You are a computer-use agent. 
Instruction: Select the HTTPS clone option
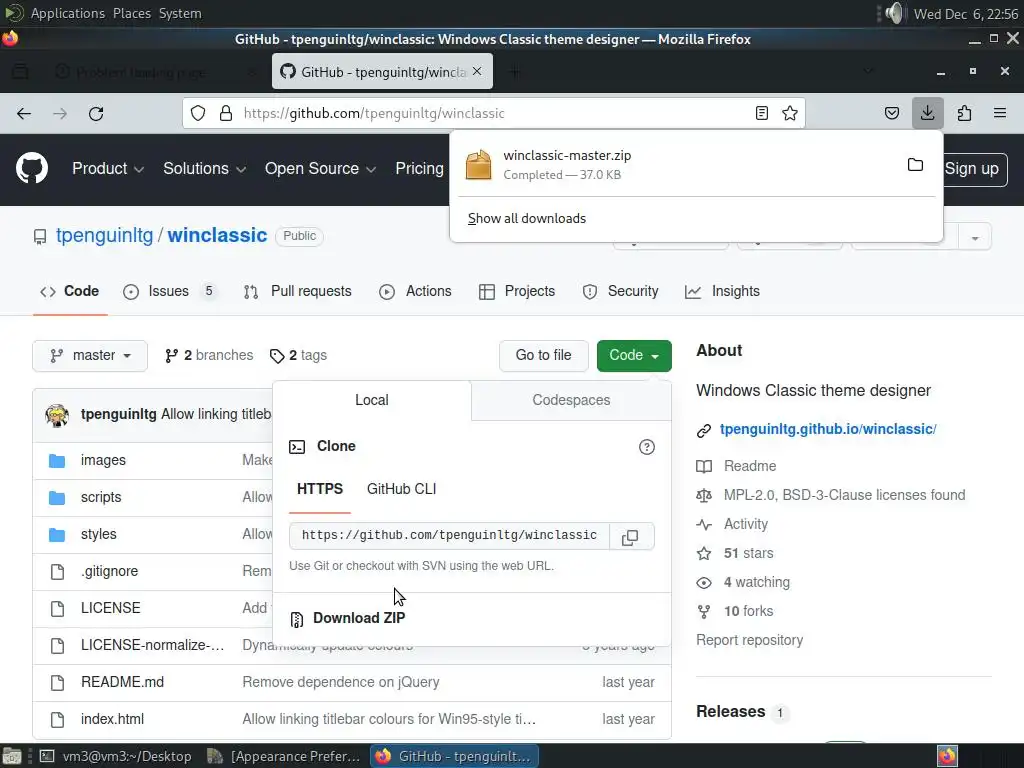point(320,489)
